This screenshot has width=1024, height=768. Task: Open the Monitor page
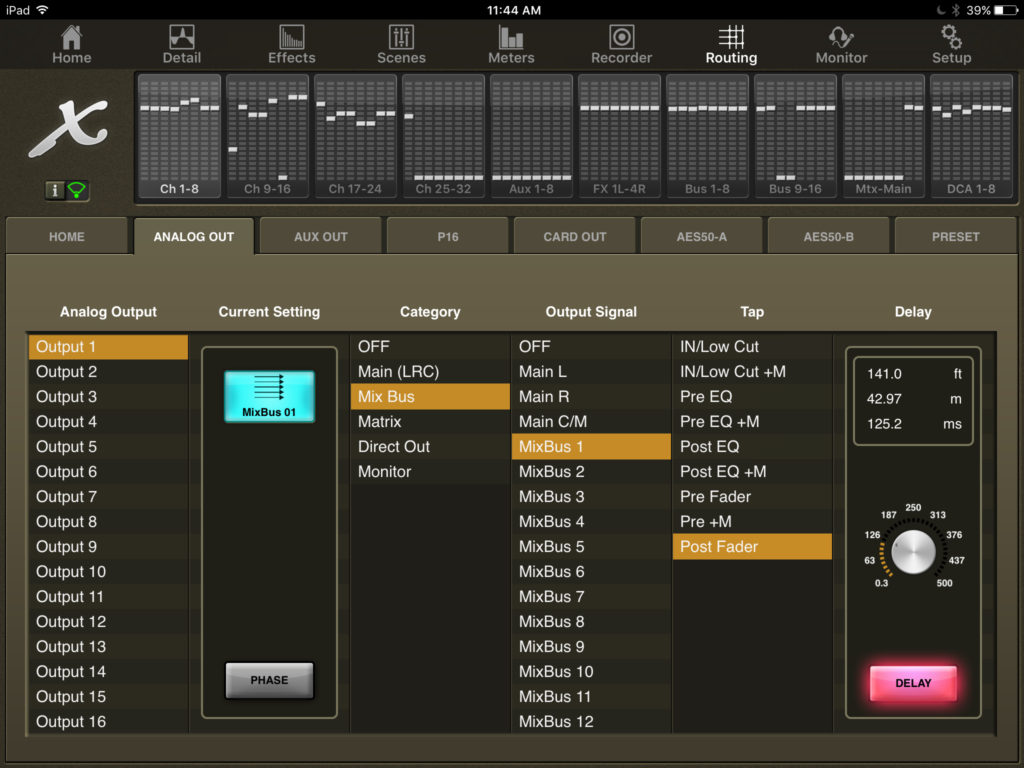(840, 44)
